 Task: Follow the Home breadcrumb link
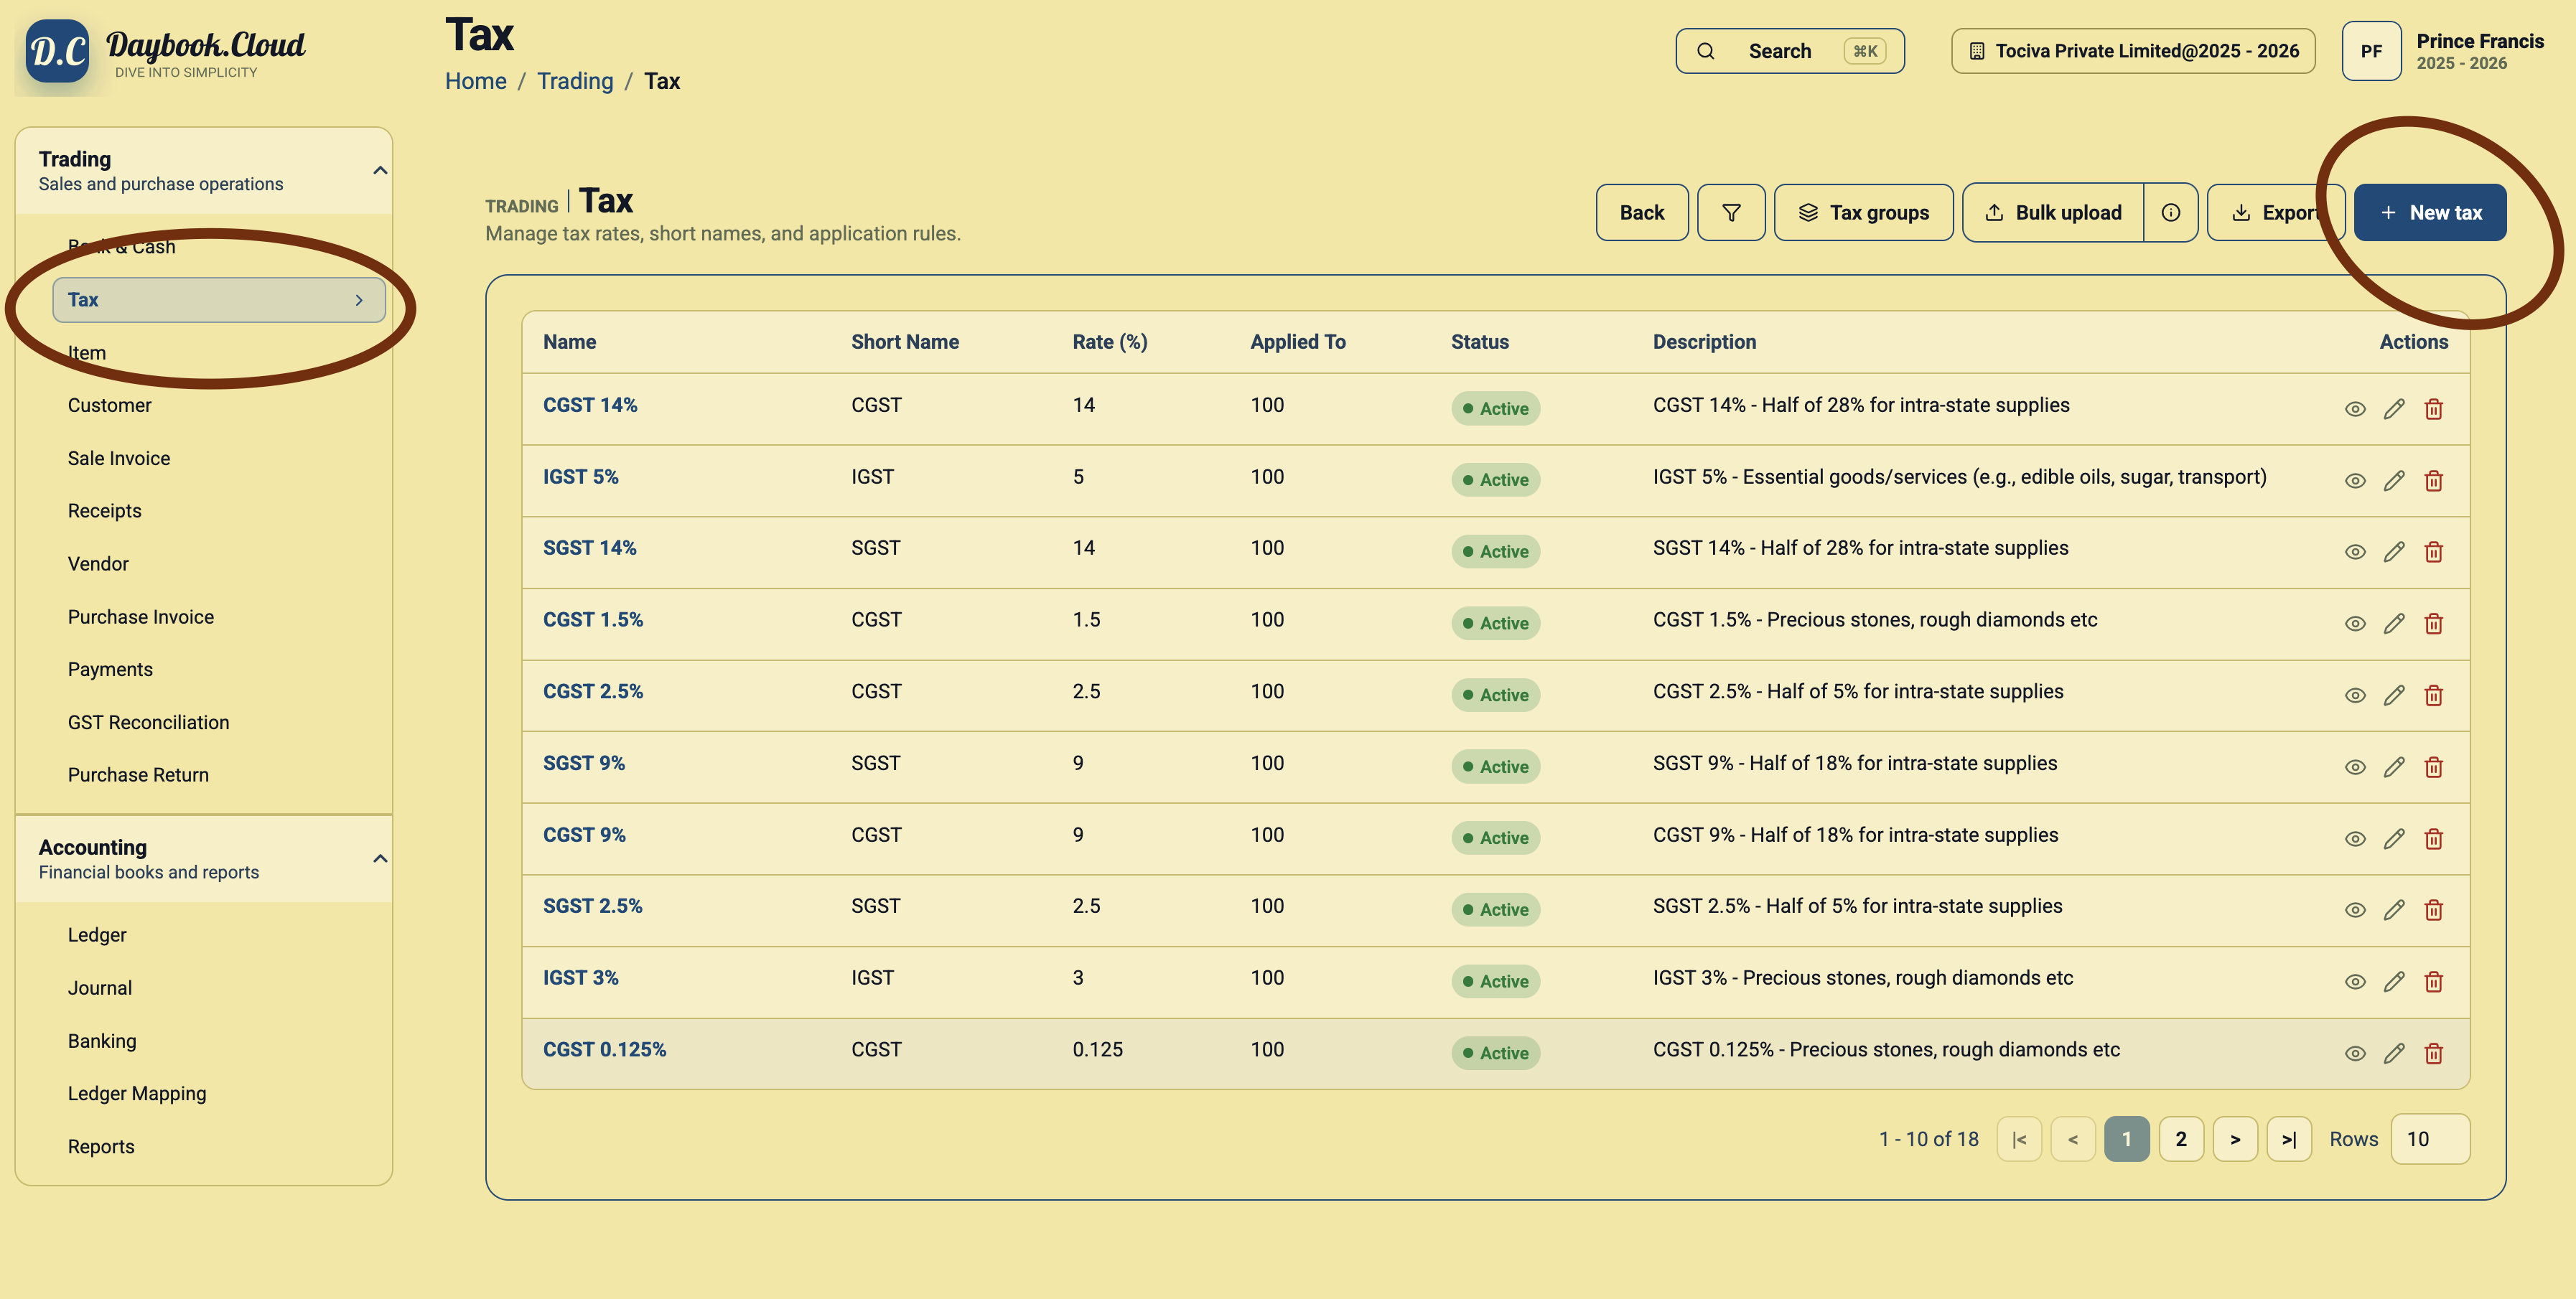tap(476, 81)
